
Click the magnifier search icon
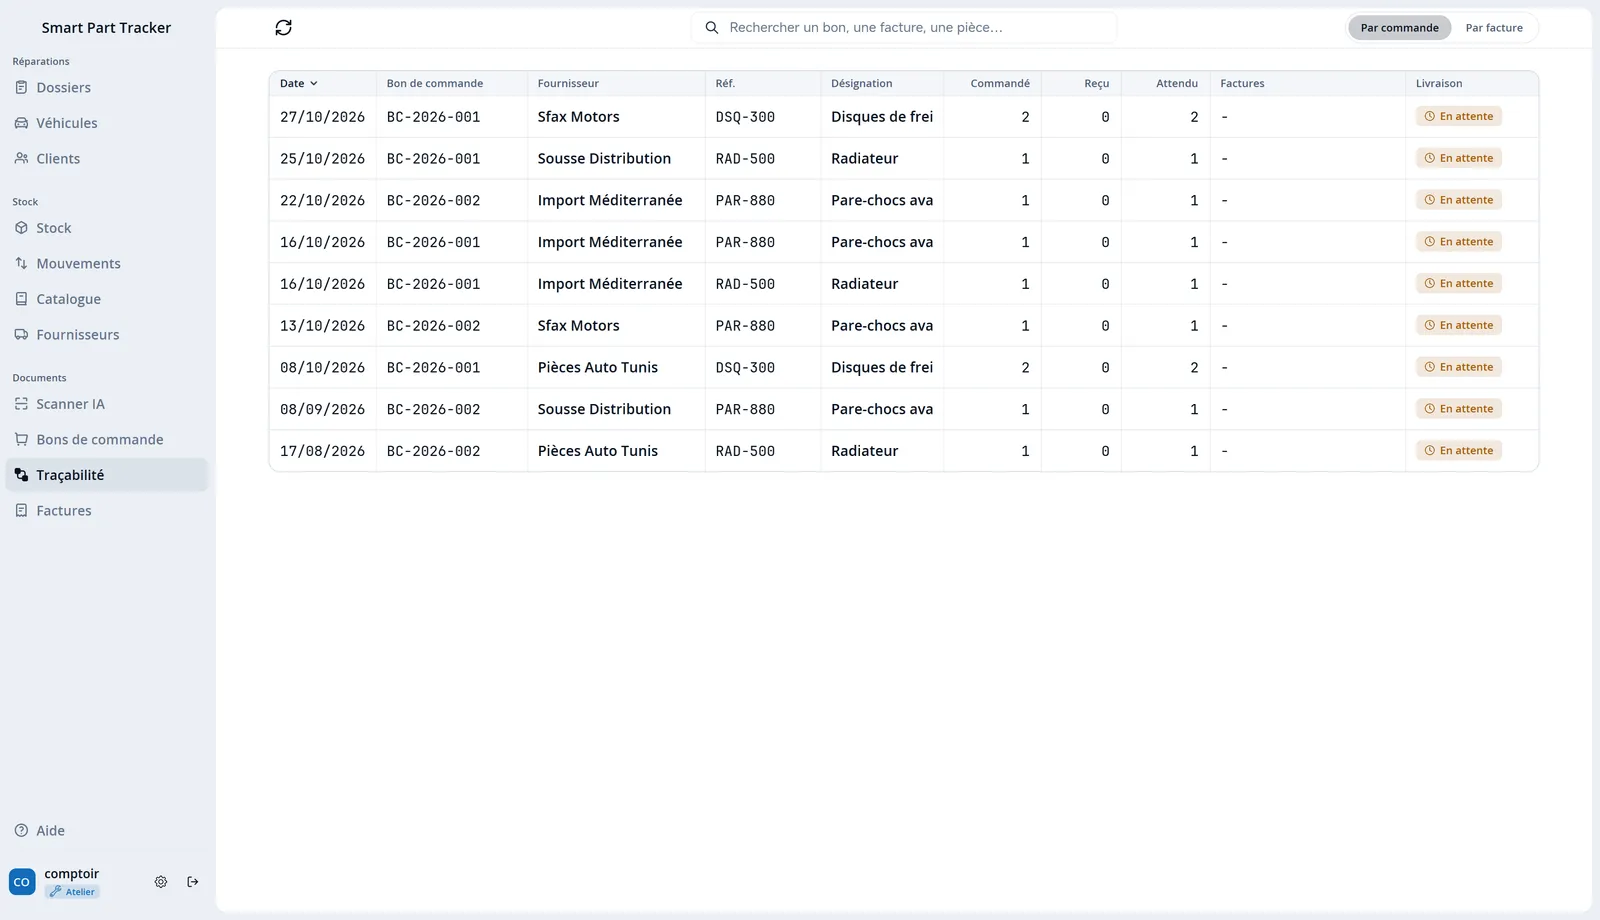pos(712,28)
